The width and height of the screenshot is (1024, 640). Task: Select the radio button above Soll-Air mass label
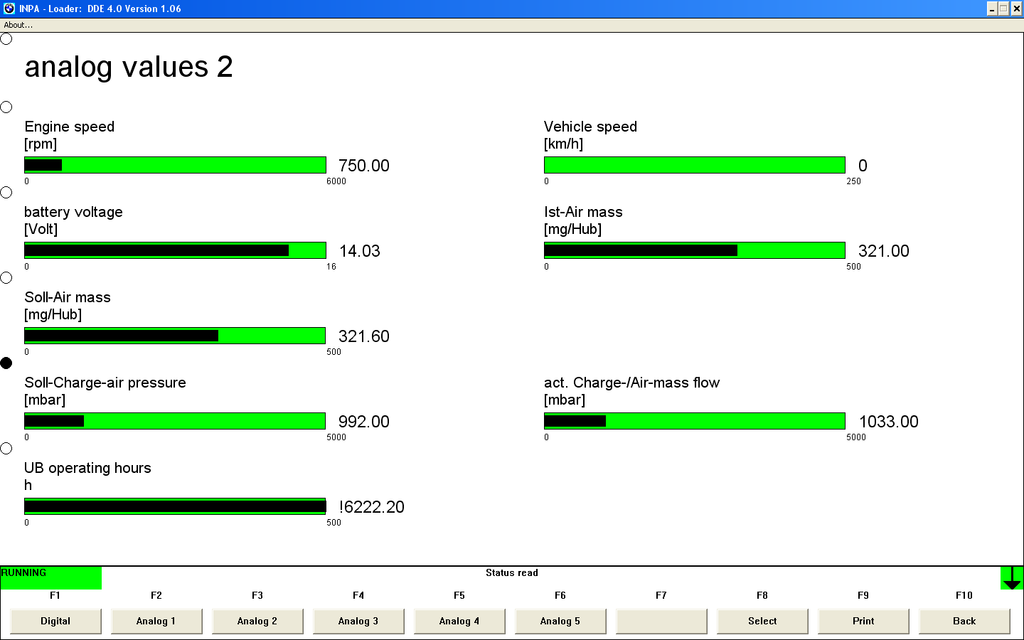(x=6, y=278)
